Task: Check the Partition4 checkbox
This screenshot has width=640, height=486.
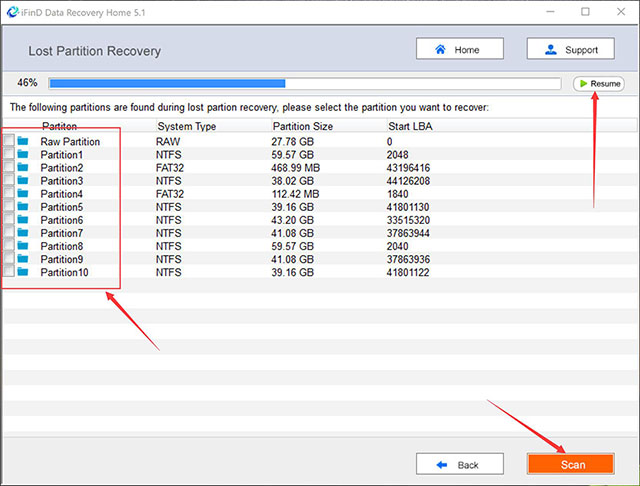Action: click(x=9, y=193)
